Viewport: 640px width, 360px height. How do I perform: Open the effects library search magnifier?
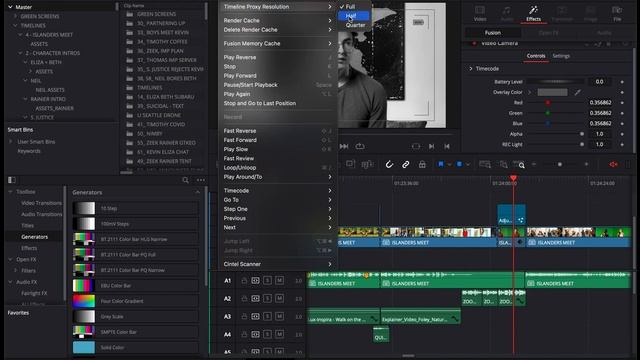[185, 180]
